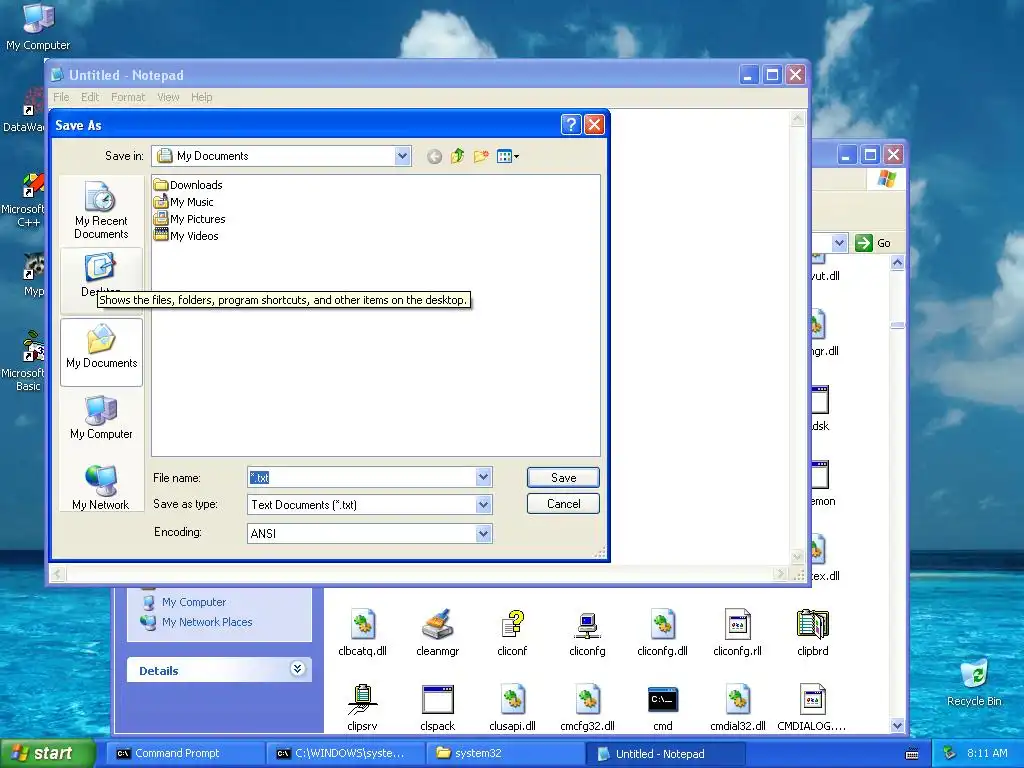Open Notepad Help menu
The height and width of the screenshot is (768, 1024).
tap(202, 97)
